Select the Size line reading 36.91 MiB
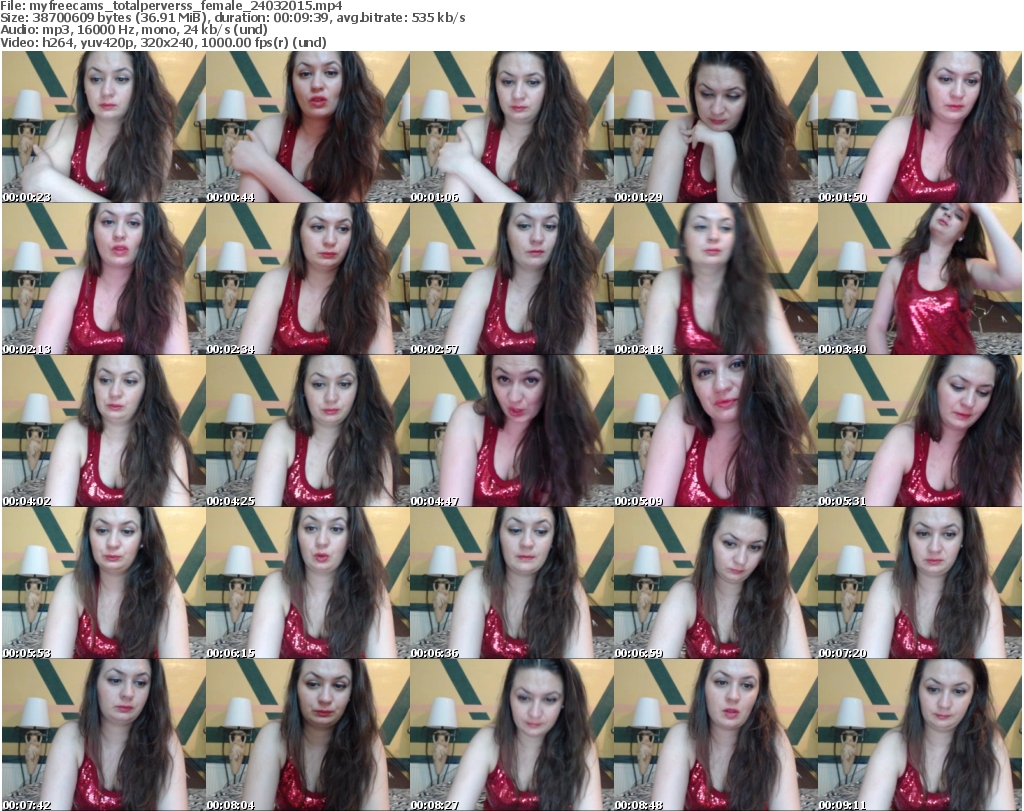1024x811 pixels. [233, 18]
